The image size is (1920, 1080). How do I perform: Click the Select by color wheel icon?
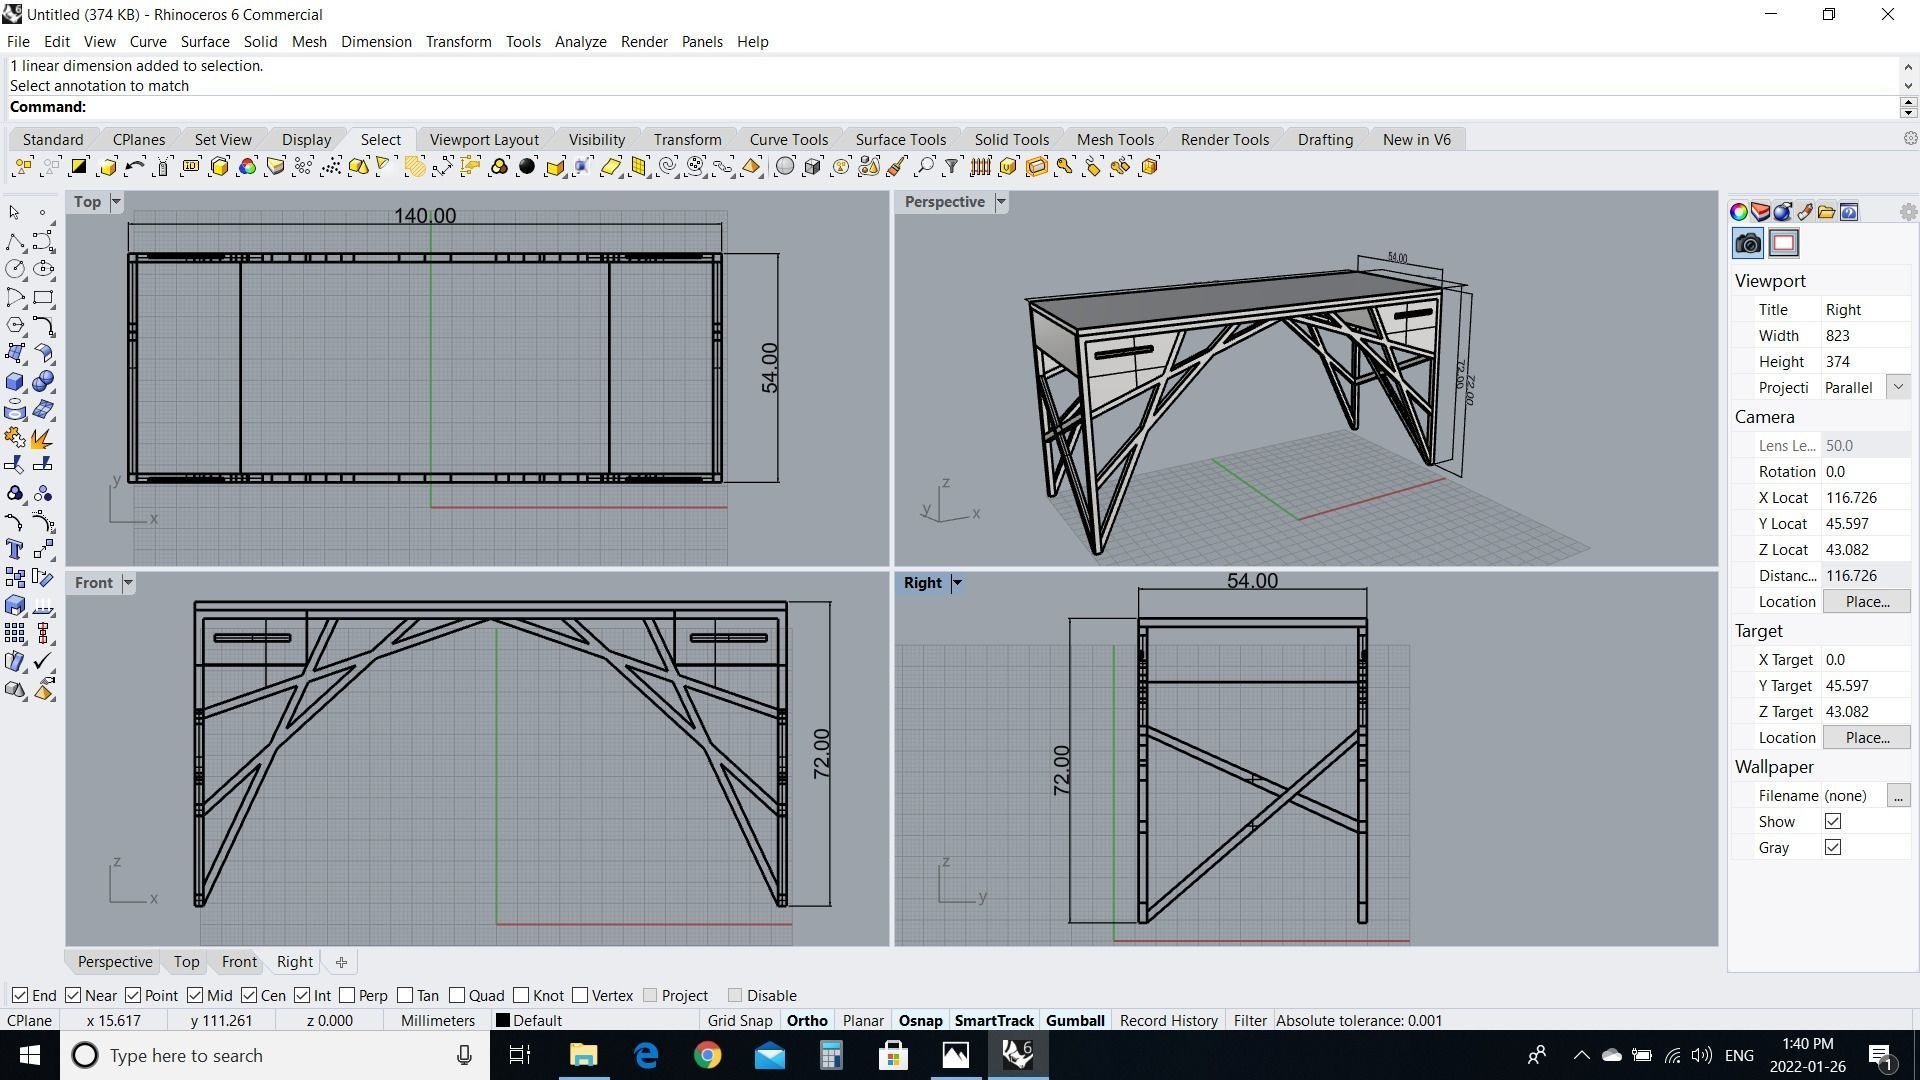pos(247,167)
